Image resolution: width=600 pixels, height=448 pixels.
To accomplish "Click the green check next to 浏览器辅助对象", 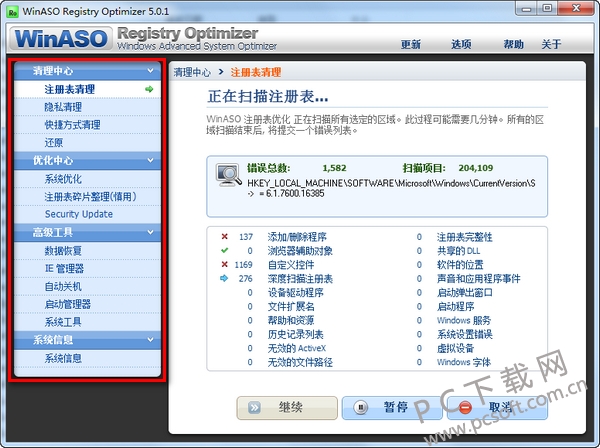I will coord(225,251).
